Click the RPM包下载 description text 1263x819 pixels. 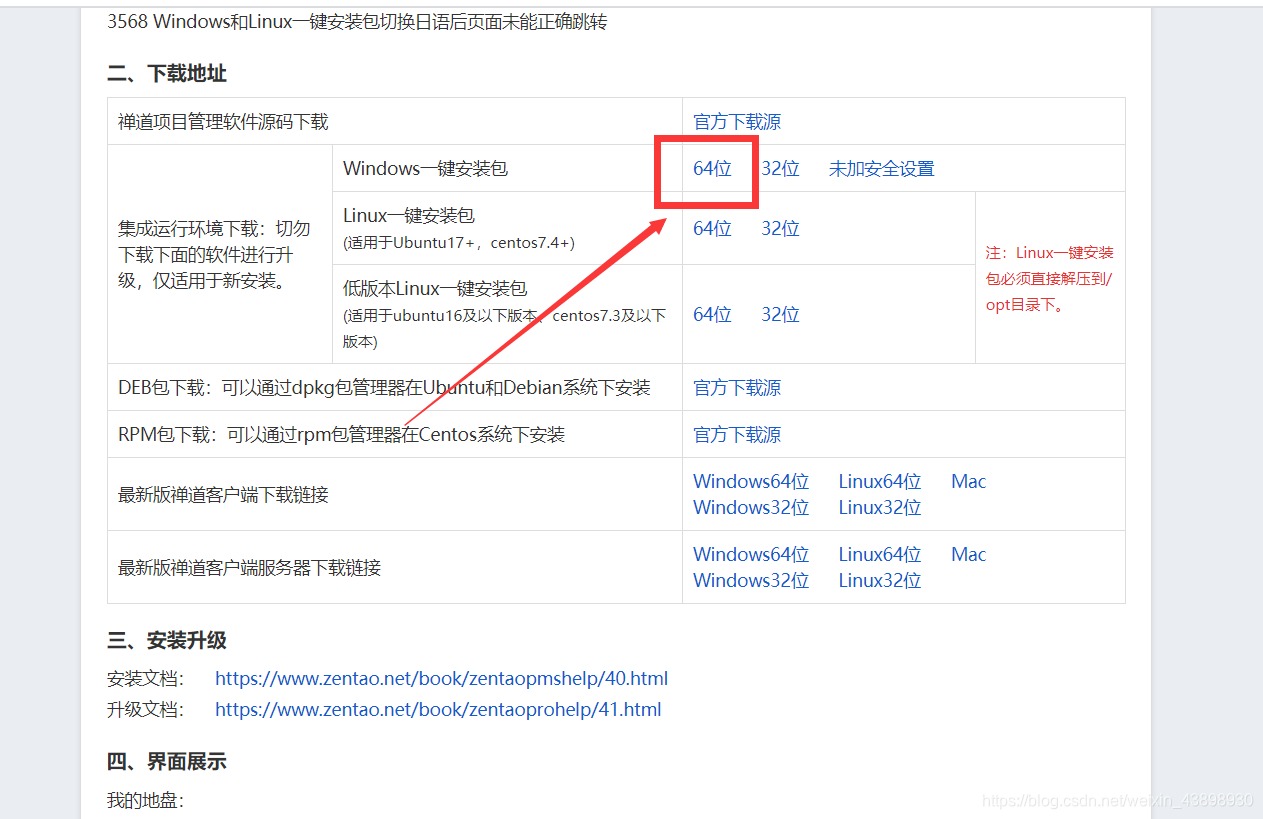[x=341, y=435]
